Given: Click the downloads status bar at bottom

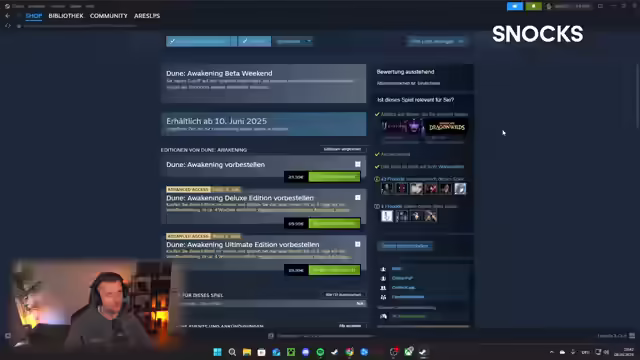Looking at the screenshot, I should pyautogui.click(x=322, y=336).
